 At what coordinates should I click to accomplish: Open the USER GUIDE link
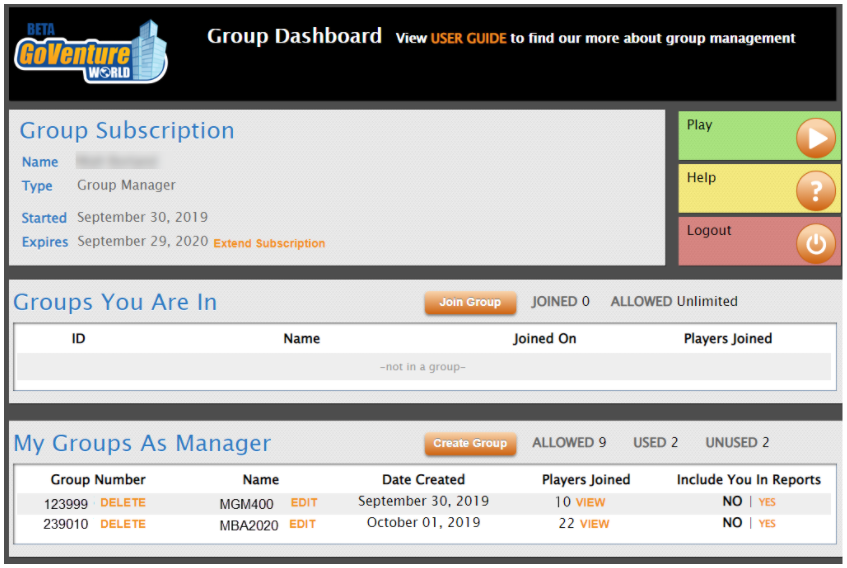(x=468, y=38)
